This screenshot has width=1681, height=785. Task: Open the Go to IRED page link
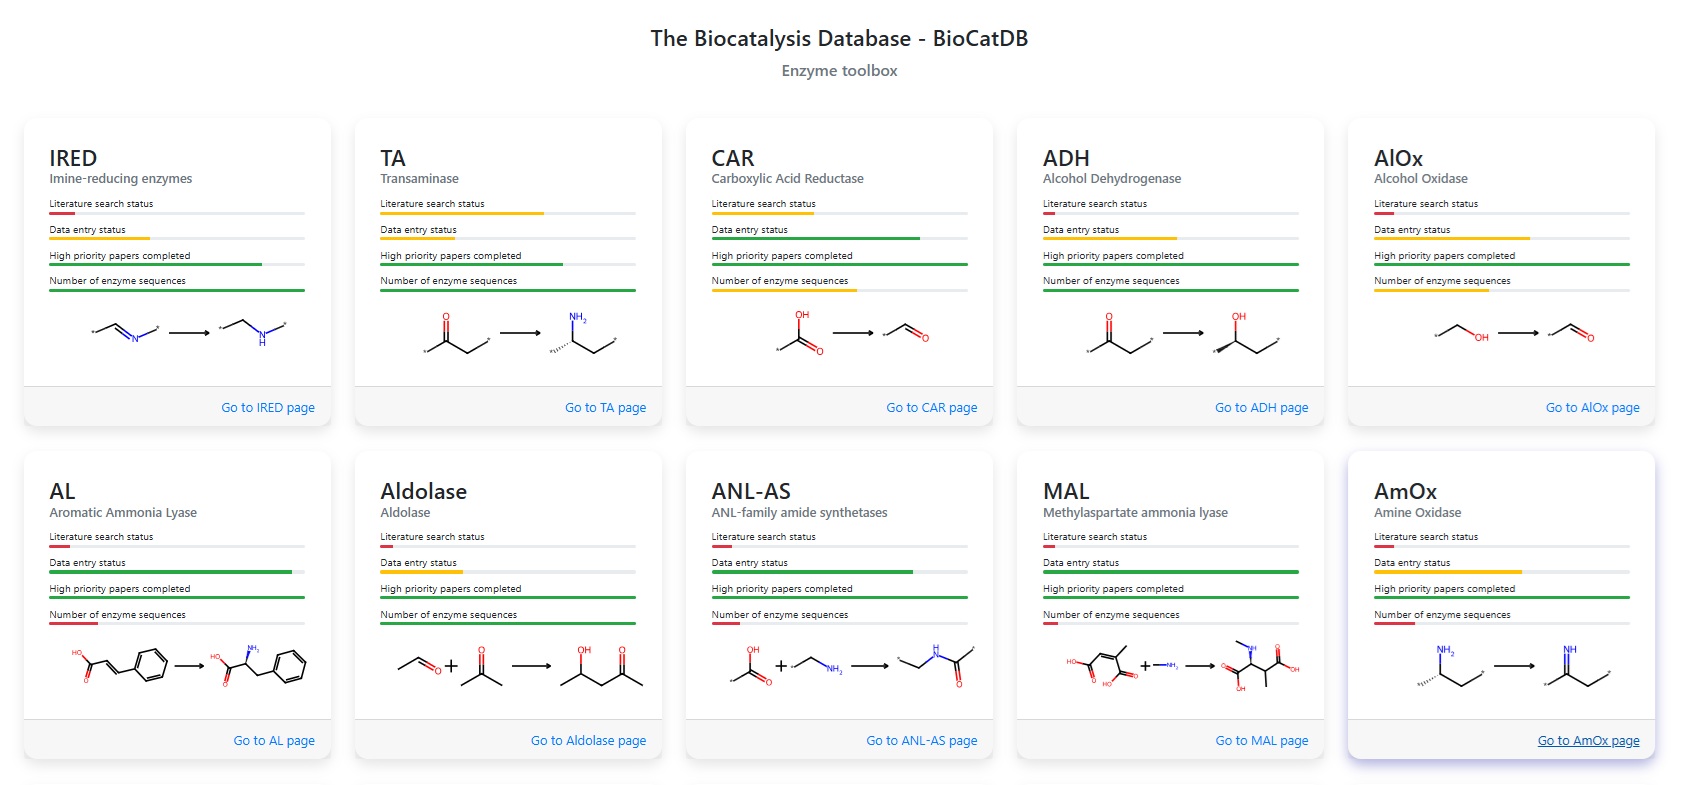pos(268,408)
